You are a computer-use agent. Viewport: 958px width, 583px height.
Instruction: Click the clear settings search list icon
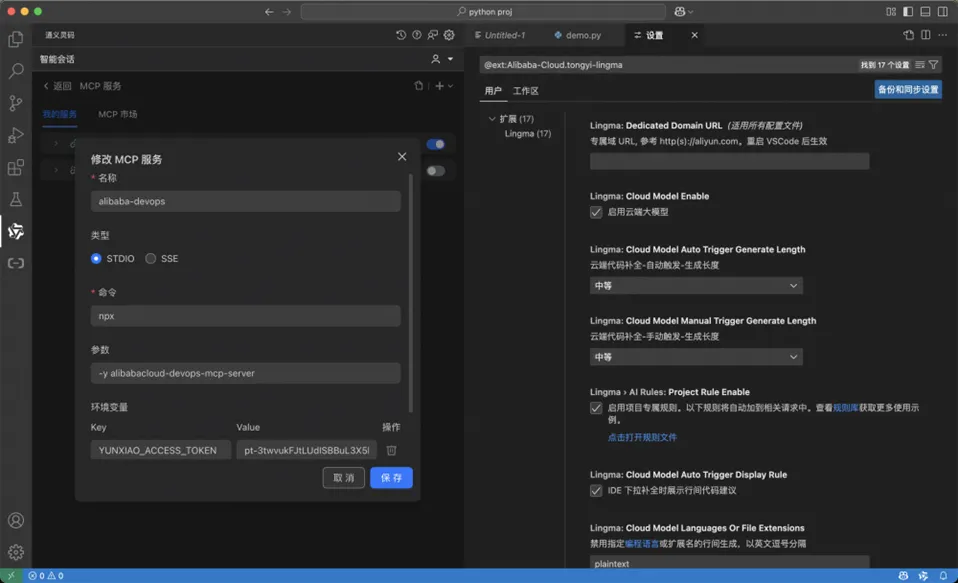920,64
